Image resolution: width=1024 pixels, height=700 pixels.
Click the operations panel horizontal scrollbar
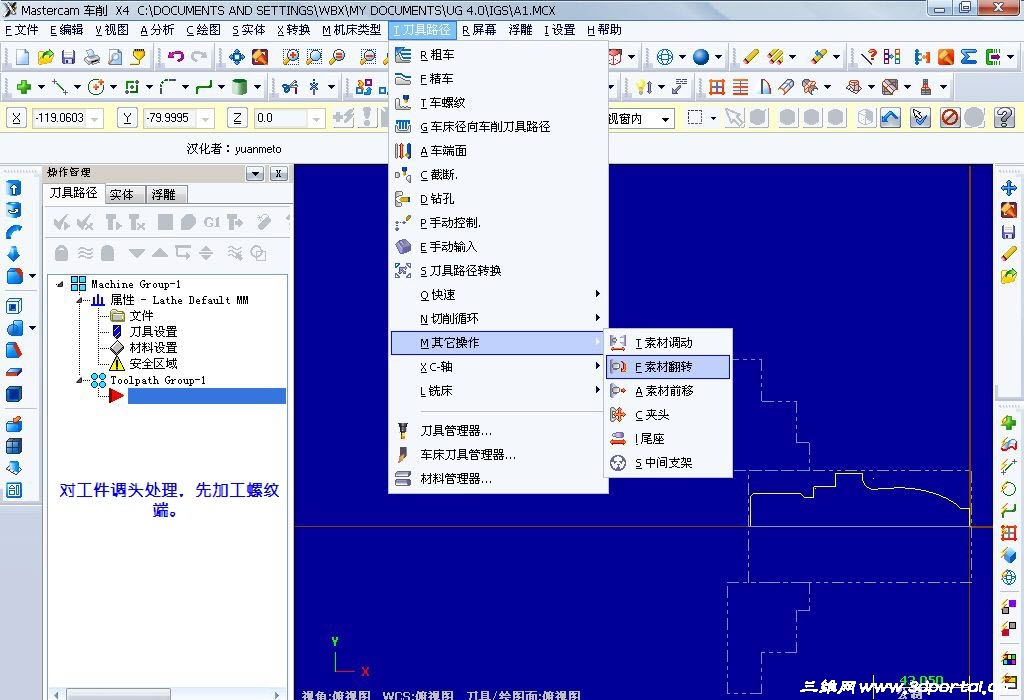coord(168,694)
